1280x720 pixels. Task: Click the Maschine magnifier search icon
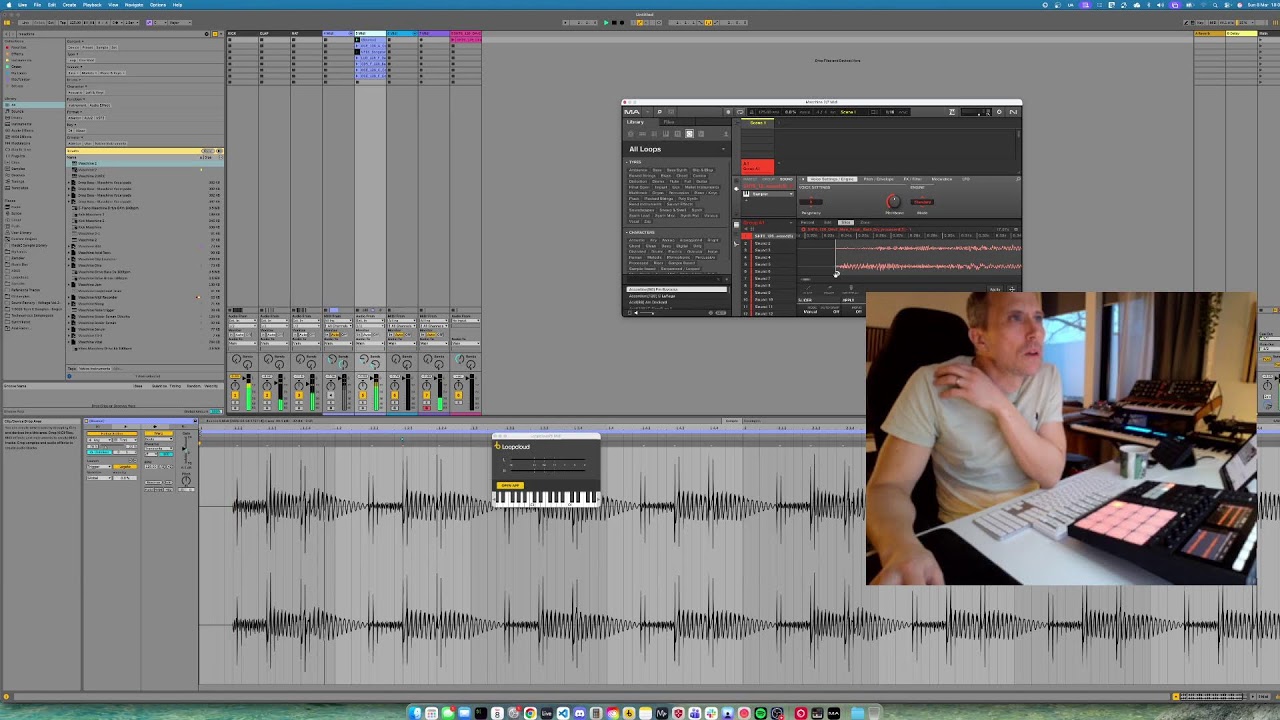point(659,112)
